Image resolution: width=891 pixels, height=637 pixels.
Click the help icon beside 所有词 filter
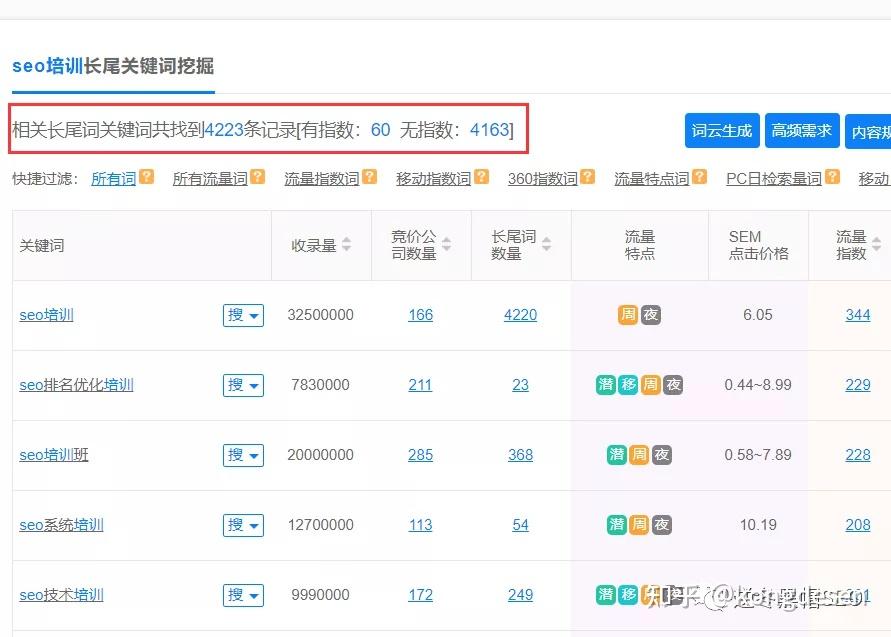(x=147, y=178)
